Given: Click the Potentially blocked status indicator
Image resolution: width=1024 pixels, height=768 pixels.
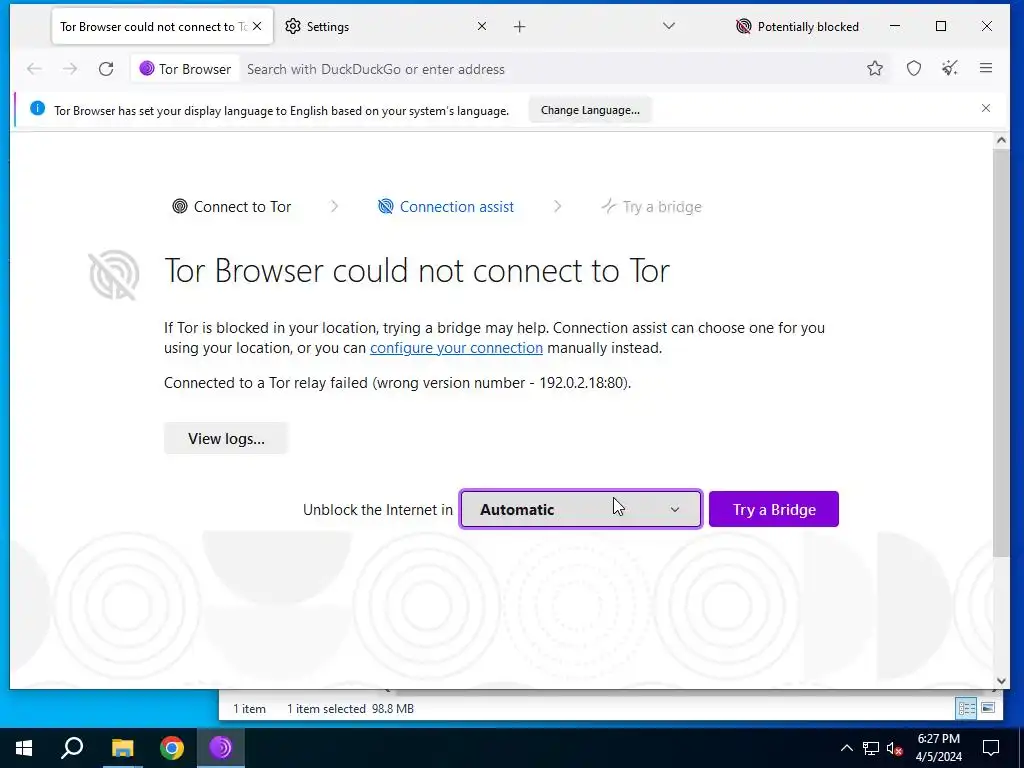Looking at the screenshot, I should tap(797, 27).
